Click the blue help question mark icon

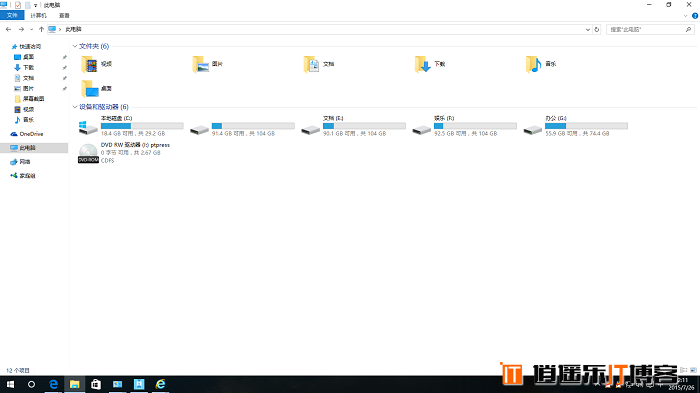click(x=695, y=16)
